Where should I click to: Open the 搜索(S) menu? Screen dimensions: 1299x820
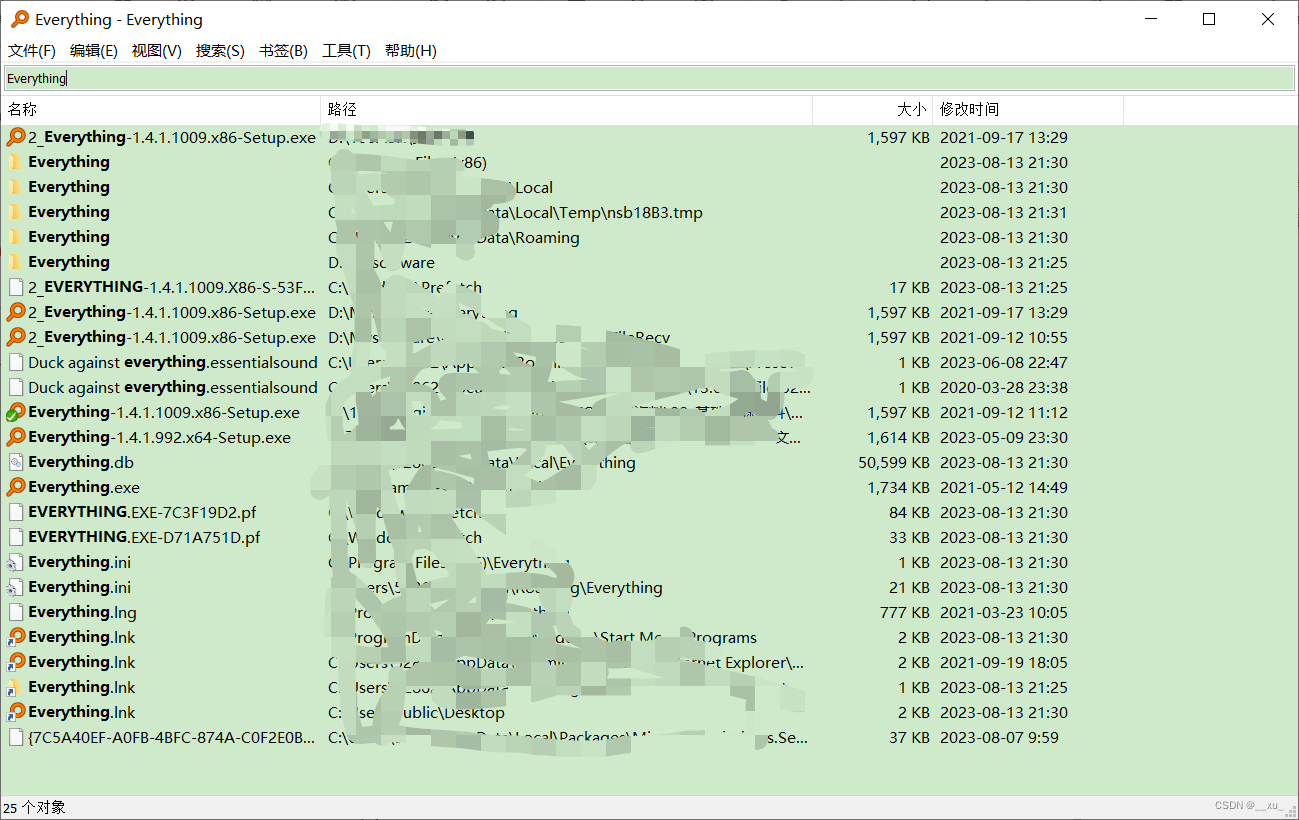click(x=220, y=51)
